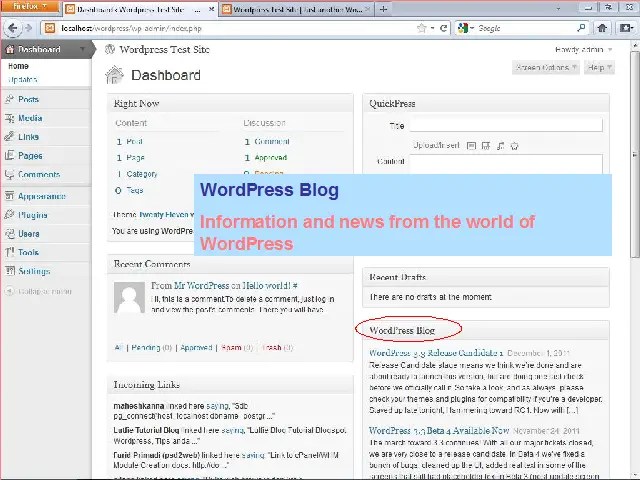The image size is (640, 480).
Task: Click QuickPress add image icon
Action: click(471, 146)
